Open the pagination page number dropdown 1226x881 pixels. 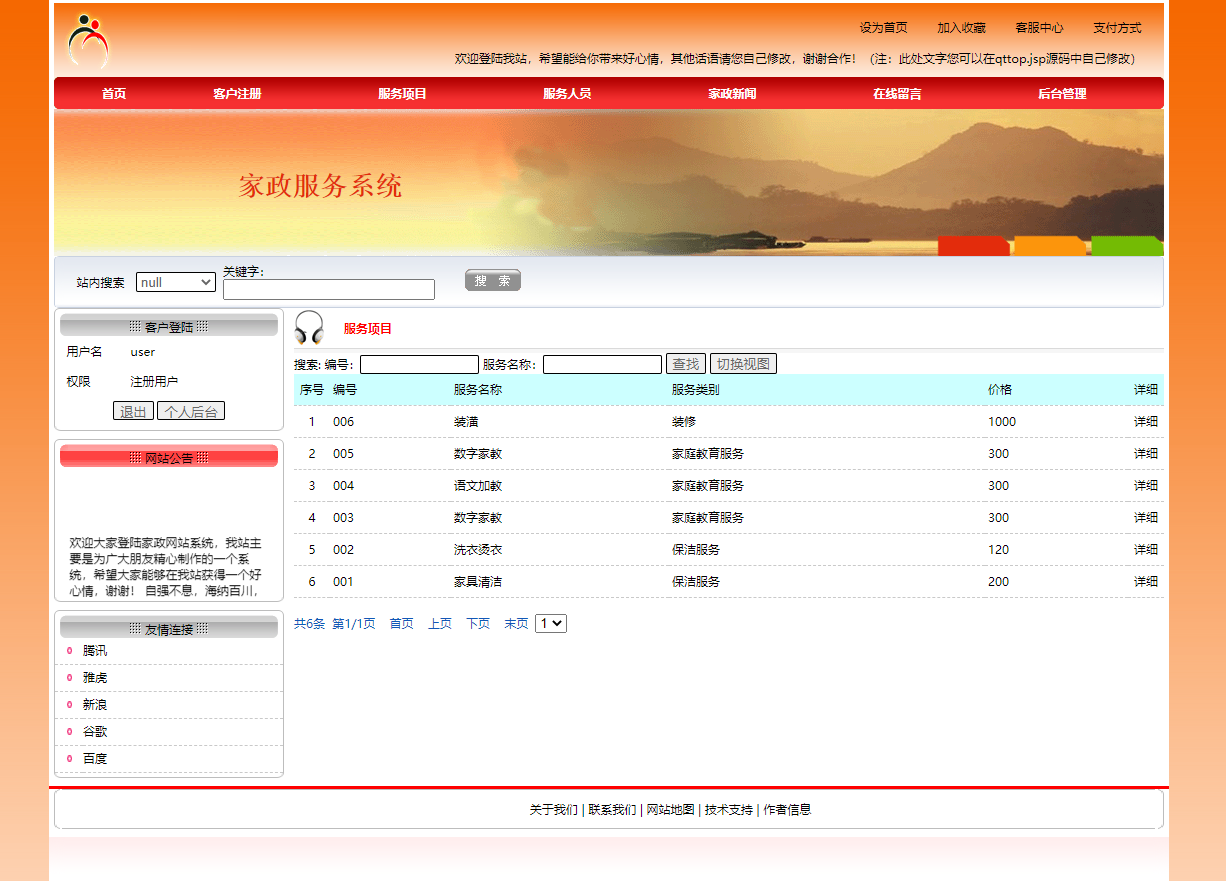pyautogui.click(x=550, y=623)
